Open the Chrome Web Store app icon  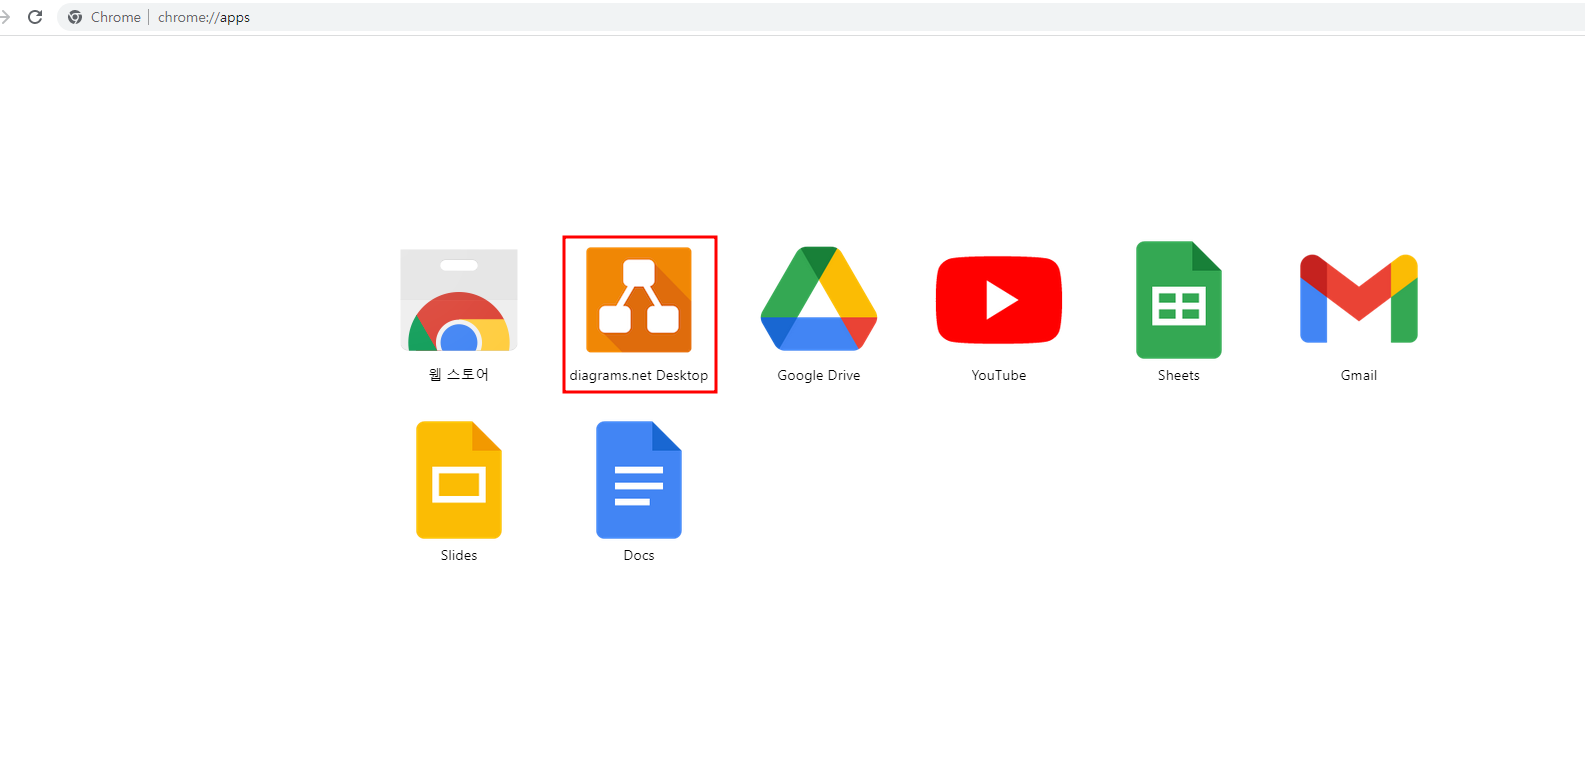click(x=459, y=300)
